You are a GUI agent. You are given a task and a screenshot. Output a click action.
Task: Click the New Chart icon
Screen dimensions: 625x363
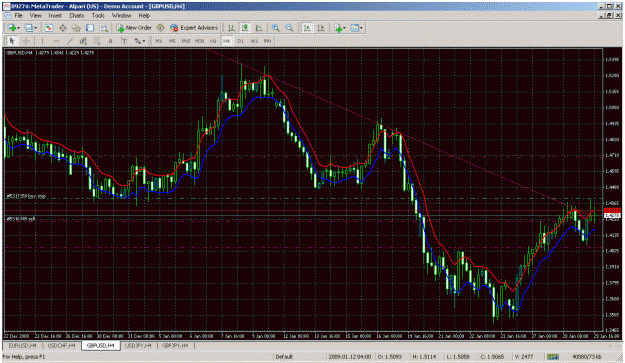(x=12, y=28)
